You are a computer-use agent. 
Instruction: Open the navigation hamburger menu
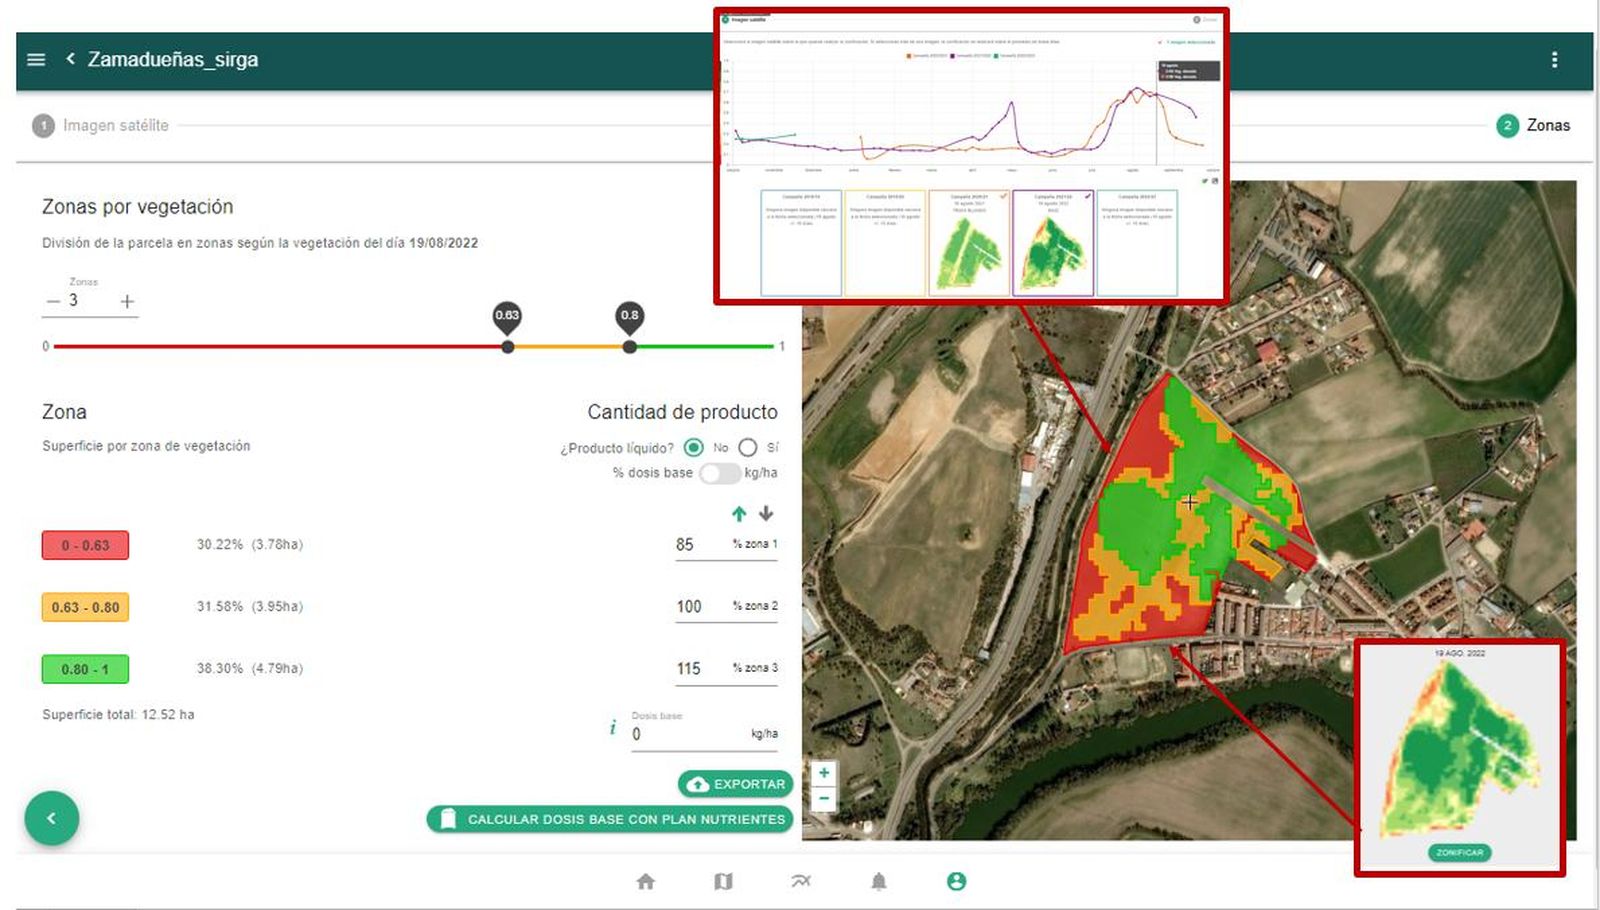tap(36, 59)
